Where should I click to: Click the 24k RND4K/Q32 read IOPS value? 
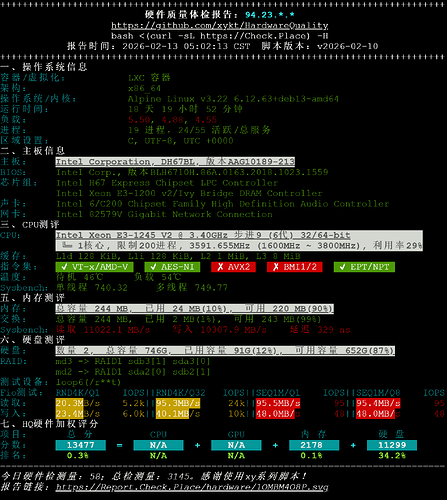pyautogui.click(x=236, y=403)
